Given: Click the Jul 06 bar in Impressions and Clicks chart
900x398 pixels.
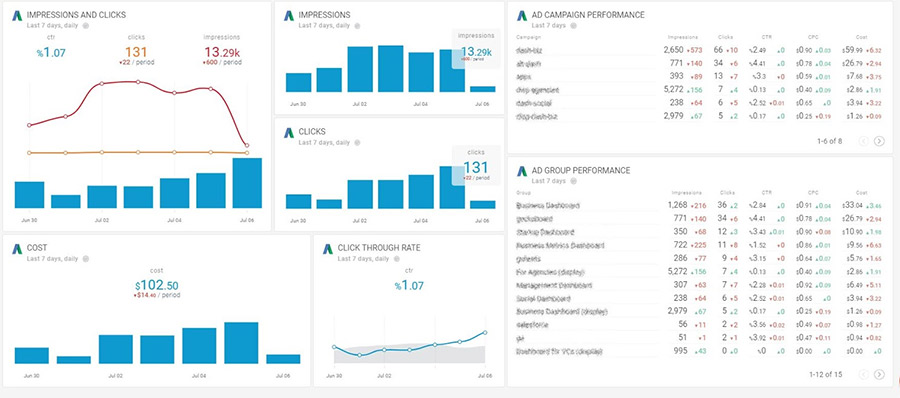Looking at the screenshot, I should (247, 183).
